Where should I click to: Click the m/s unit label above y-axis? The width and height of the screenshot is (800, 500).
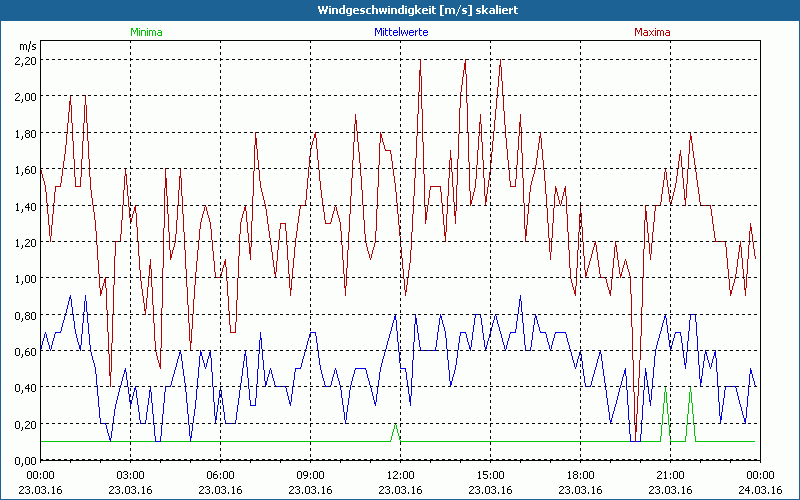point(26,46)
